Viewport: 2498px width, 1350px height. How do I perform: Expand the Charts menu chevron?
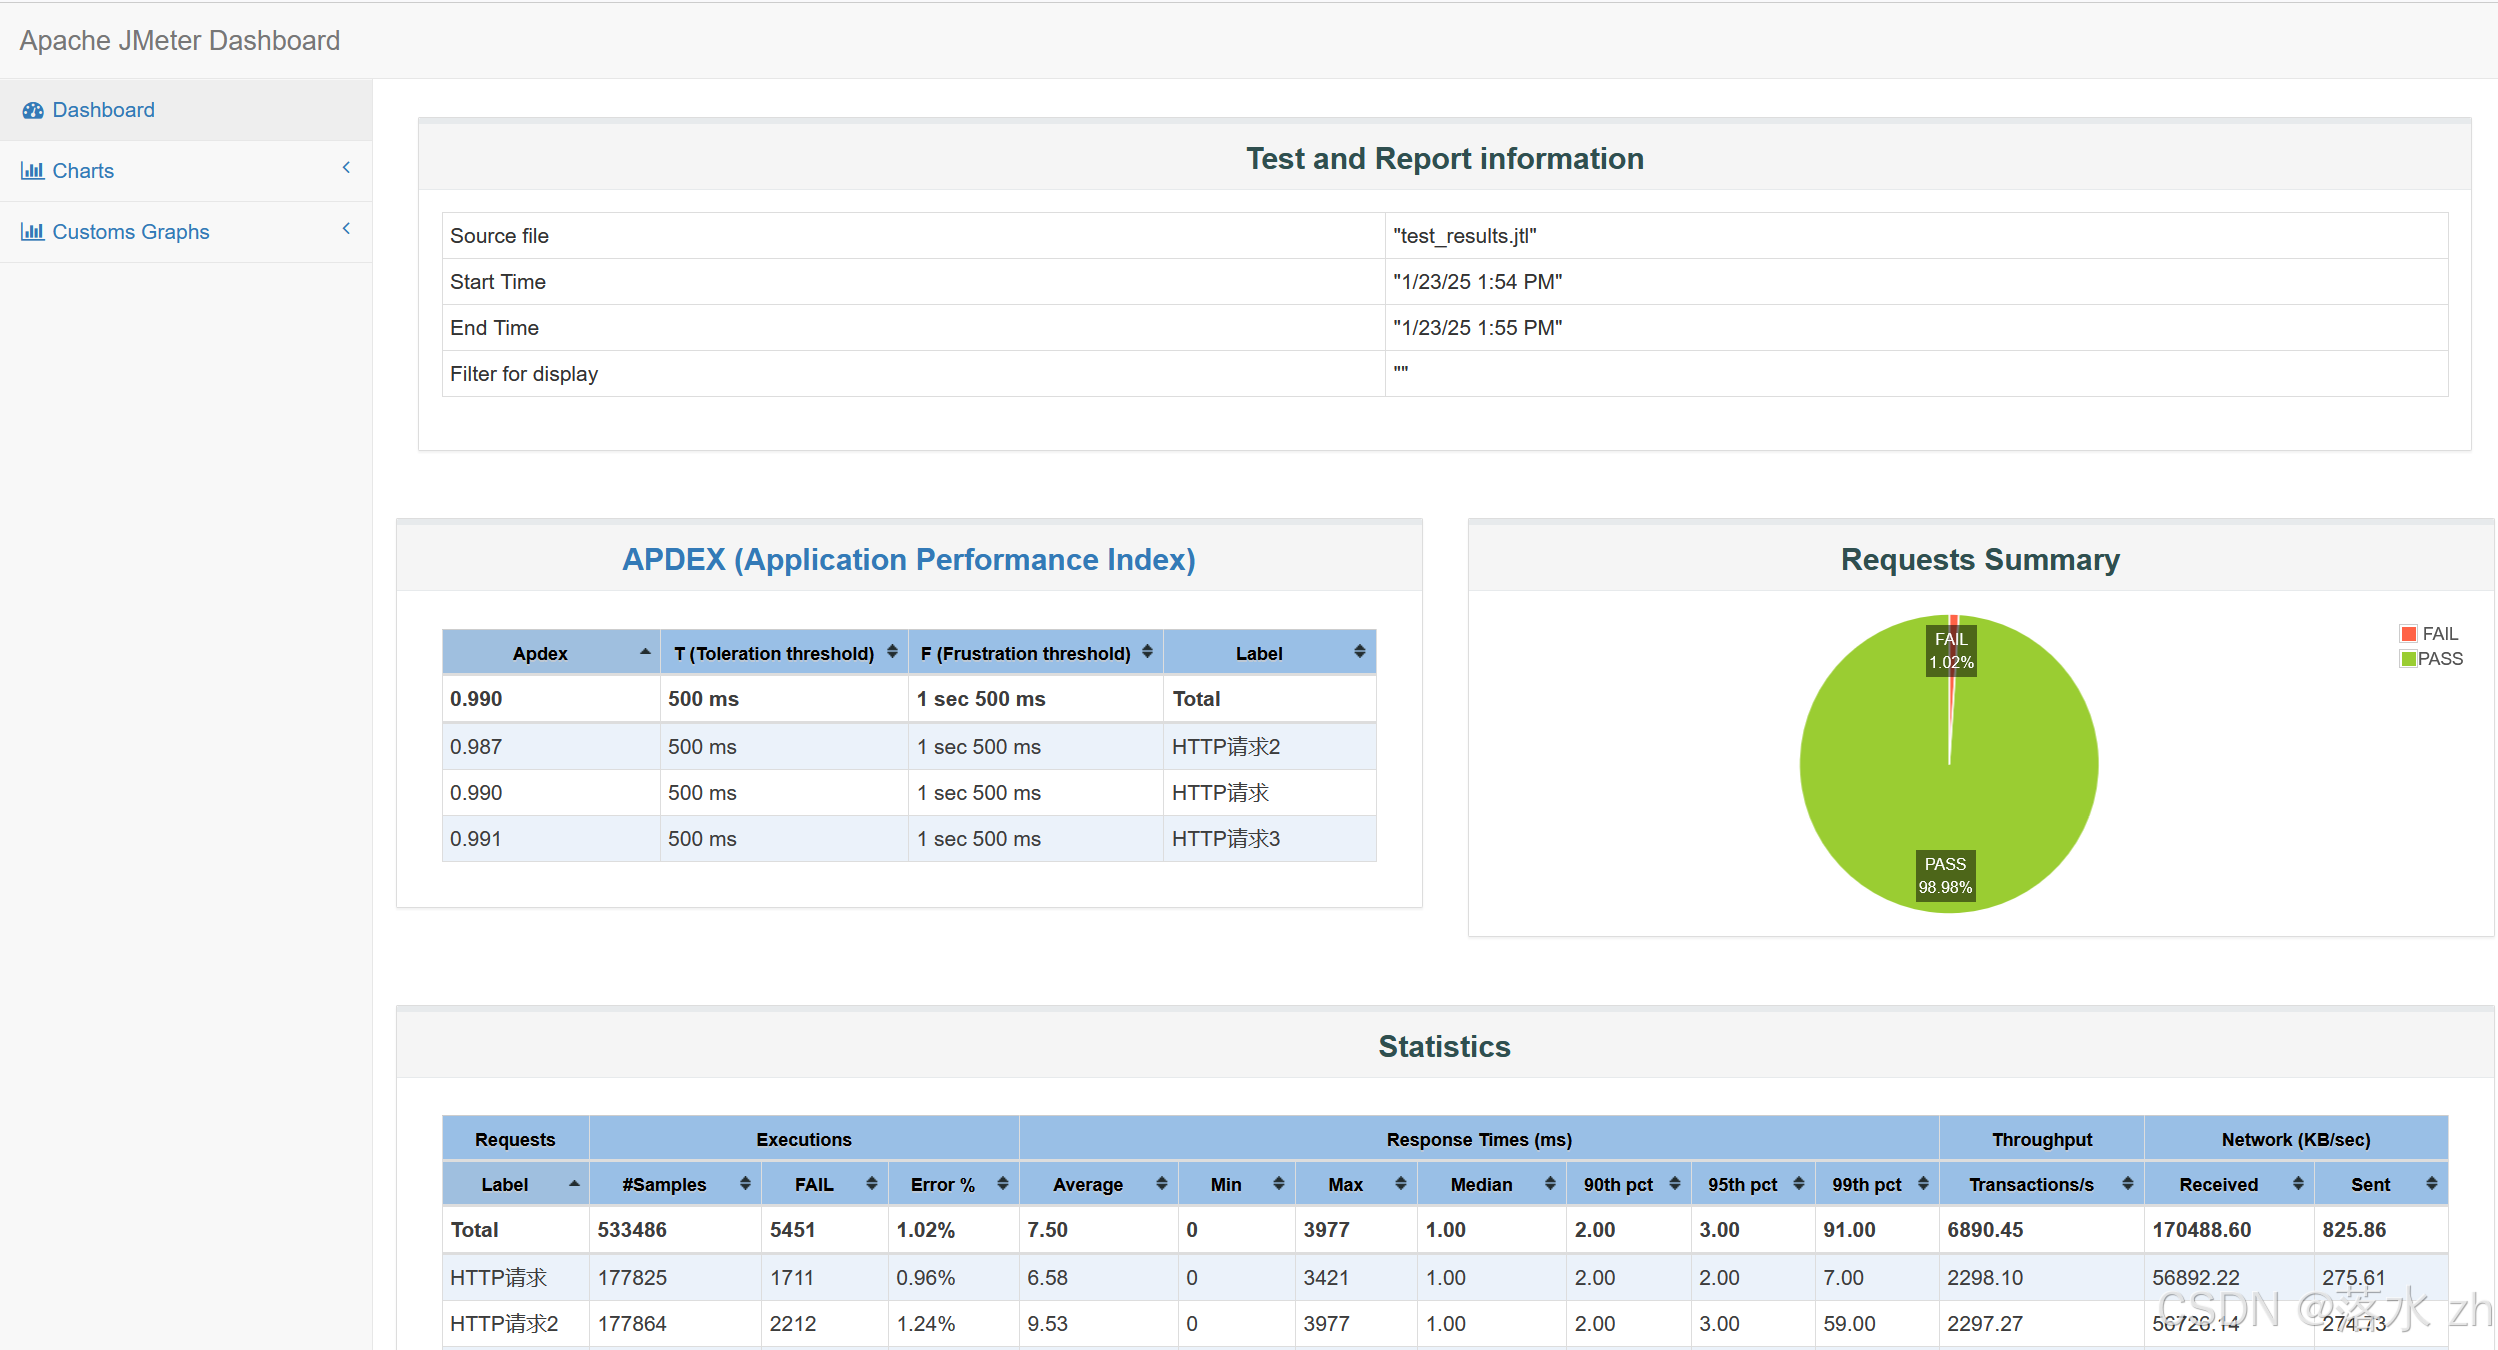coord(346,168)
